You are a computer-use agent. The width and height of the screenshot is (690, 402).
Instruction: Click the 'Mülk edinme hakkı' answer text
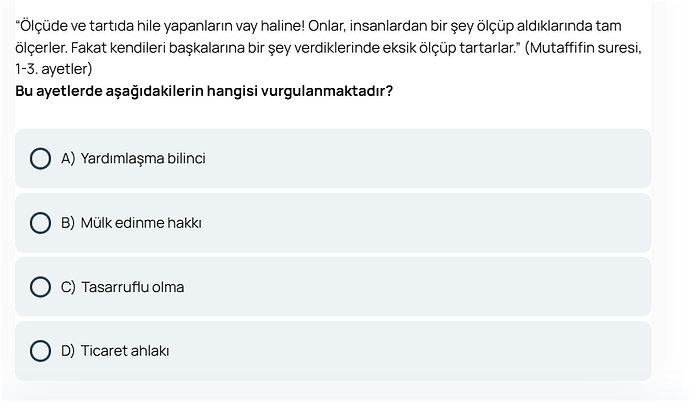point(141,223)
